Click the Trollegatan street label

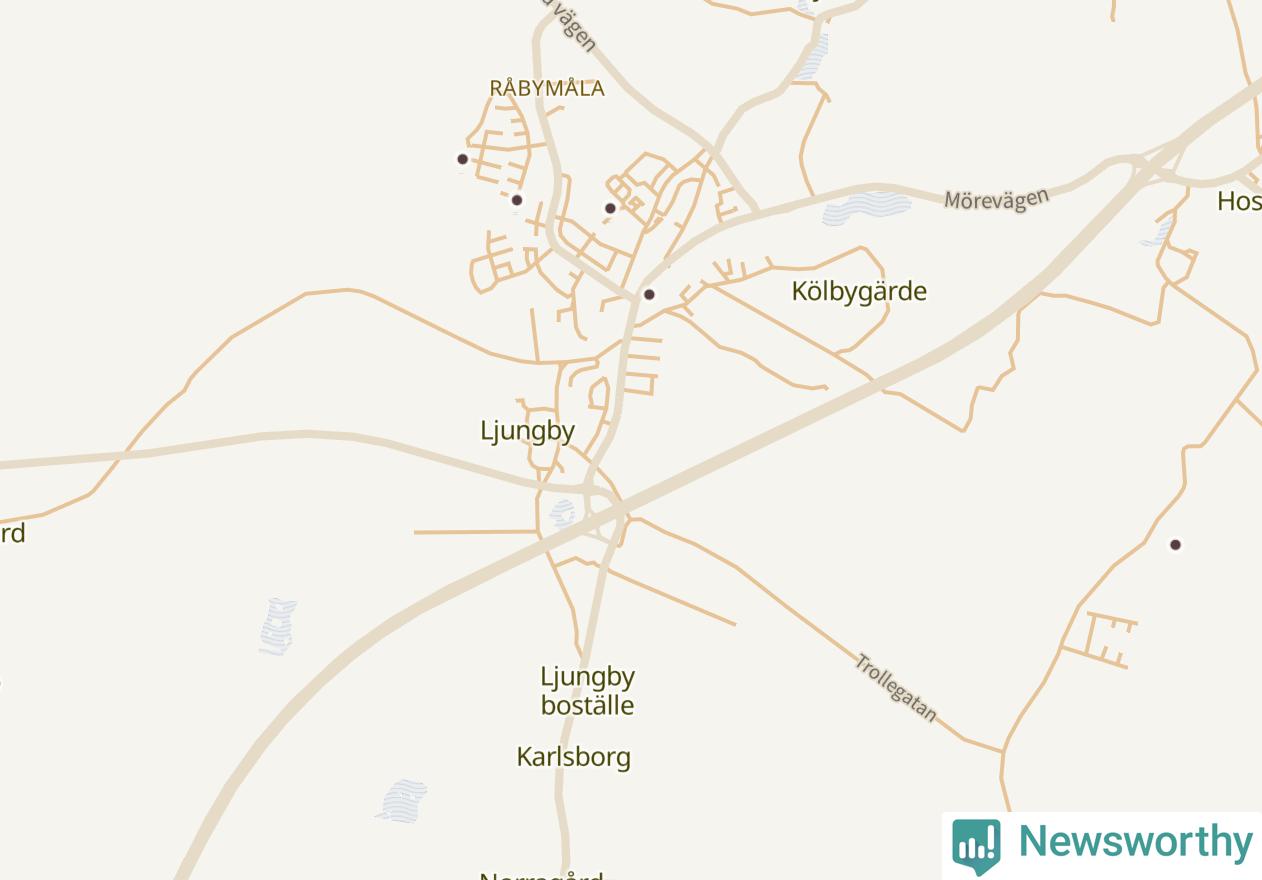point(896,688)
